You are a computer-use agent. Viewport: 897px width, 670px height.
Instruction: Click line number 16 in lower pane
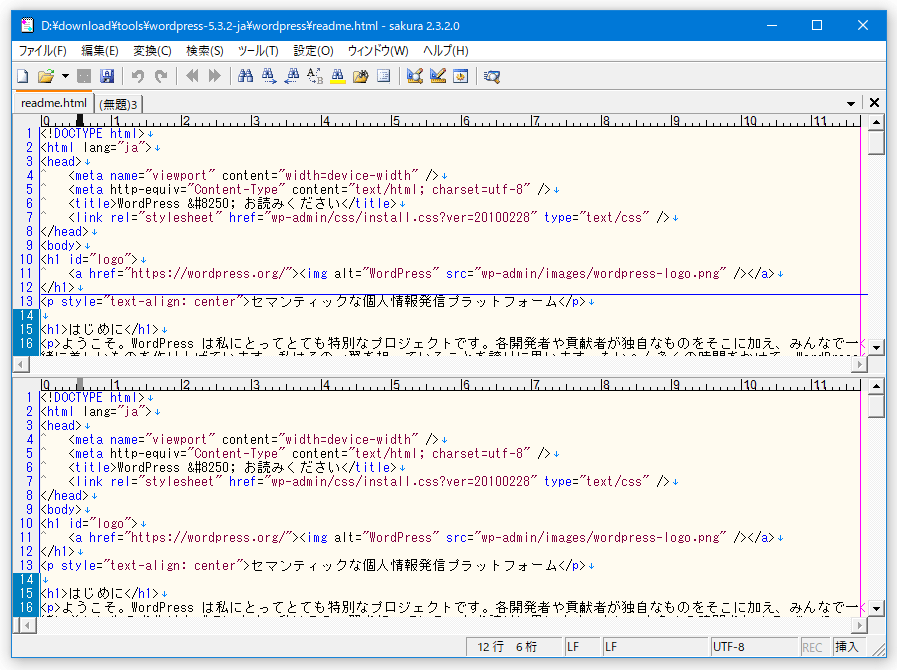click(26, 607)
